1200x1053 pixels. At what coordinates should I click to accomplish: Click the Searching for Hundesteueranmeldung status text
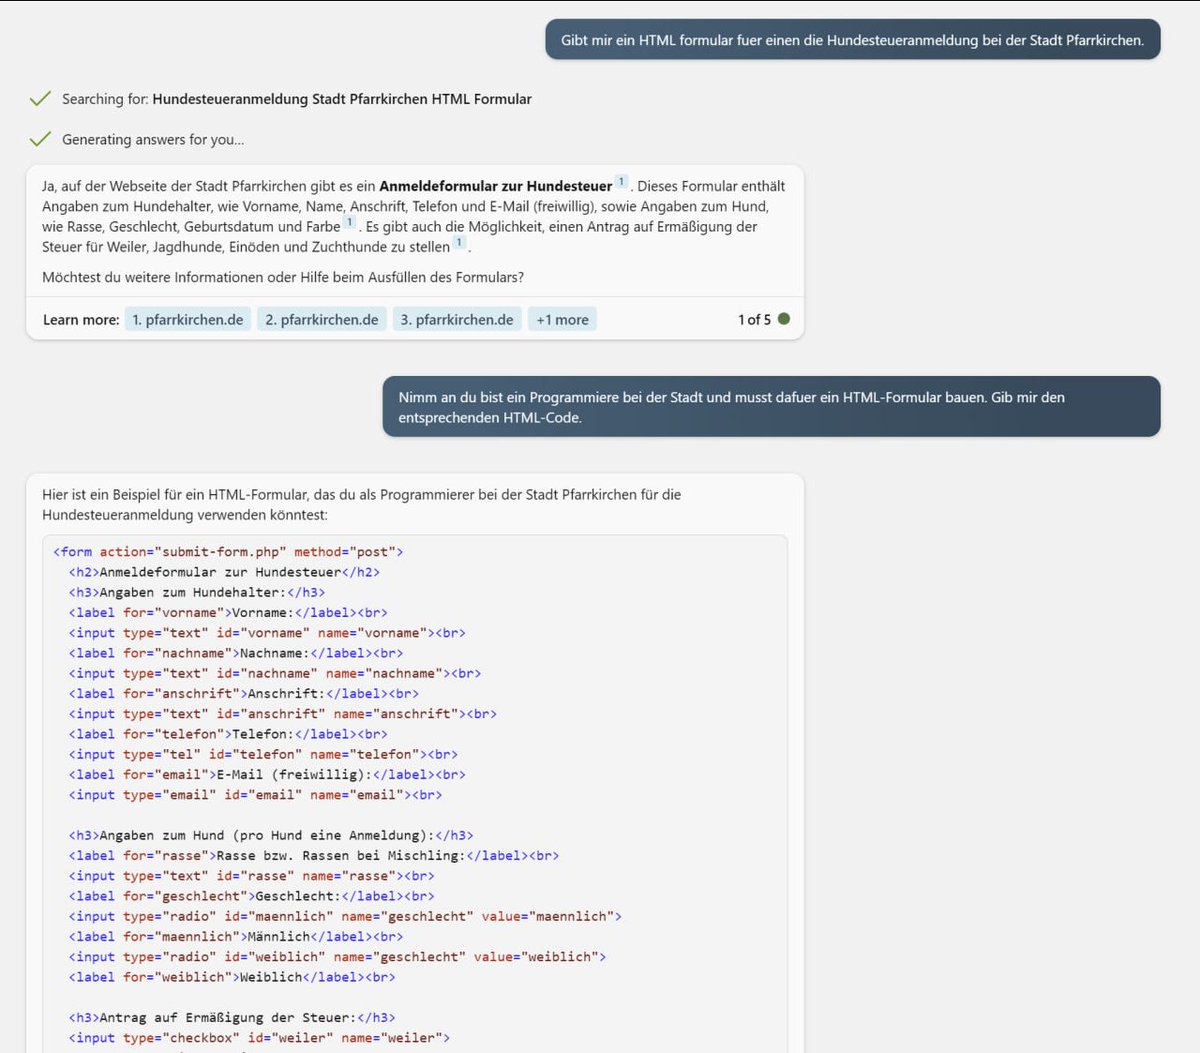(x=297, y=99)
